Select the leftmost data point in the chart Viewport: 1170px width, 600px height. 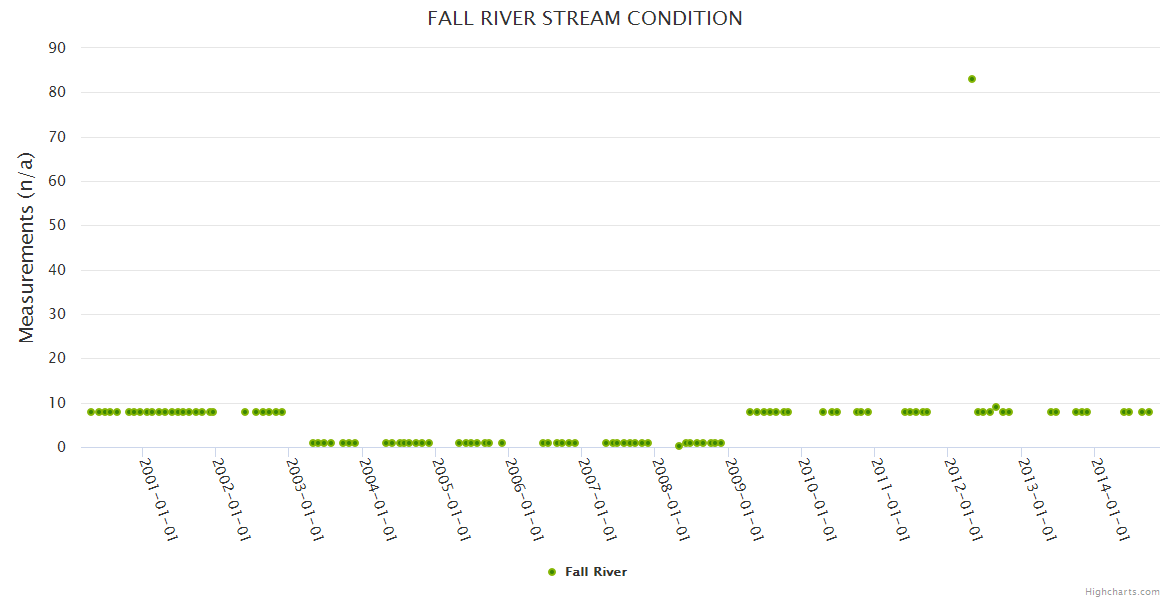click(91, 412)
